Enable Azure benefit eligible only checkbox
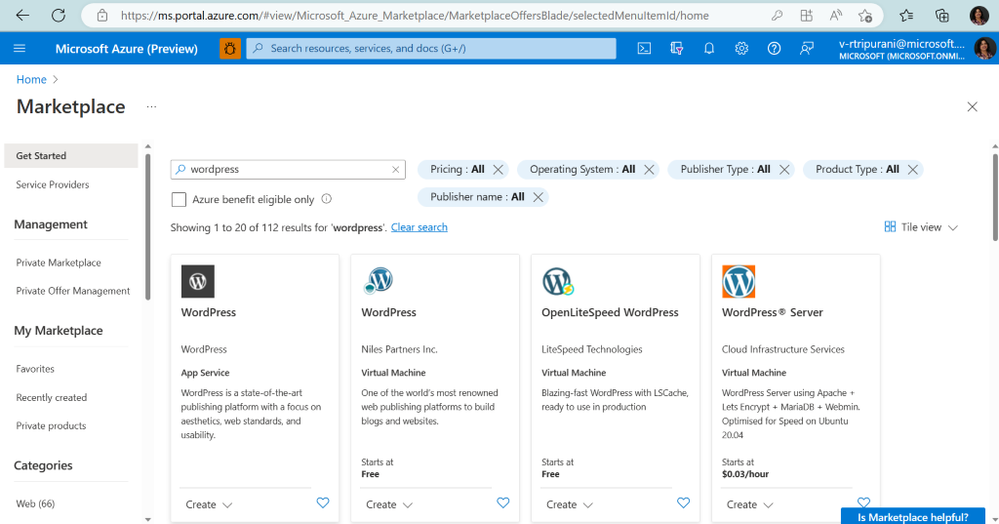Screen dimensions: 999x524 pos(179,200)
